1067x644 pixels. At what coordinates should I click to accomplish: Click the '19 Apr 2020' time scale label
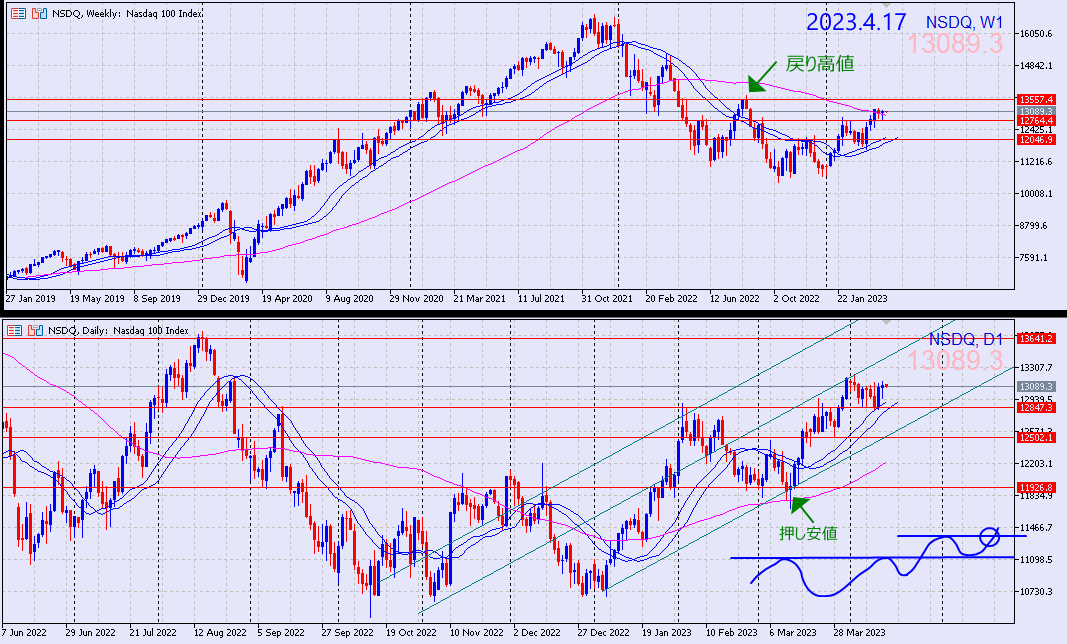(287, 298)
